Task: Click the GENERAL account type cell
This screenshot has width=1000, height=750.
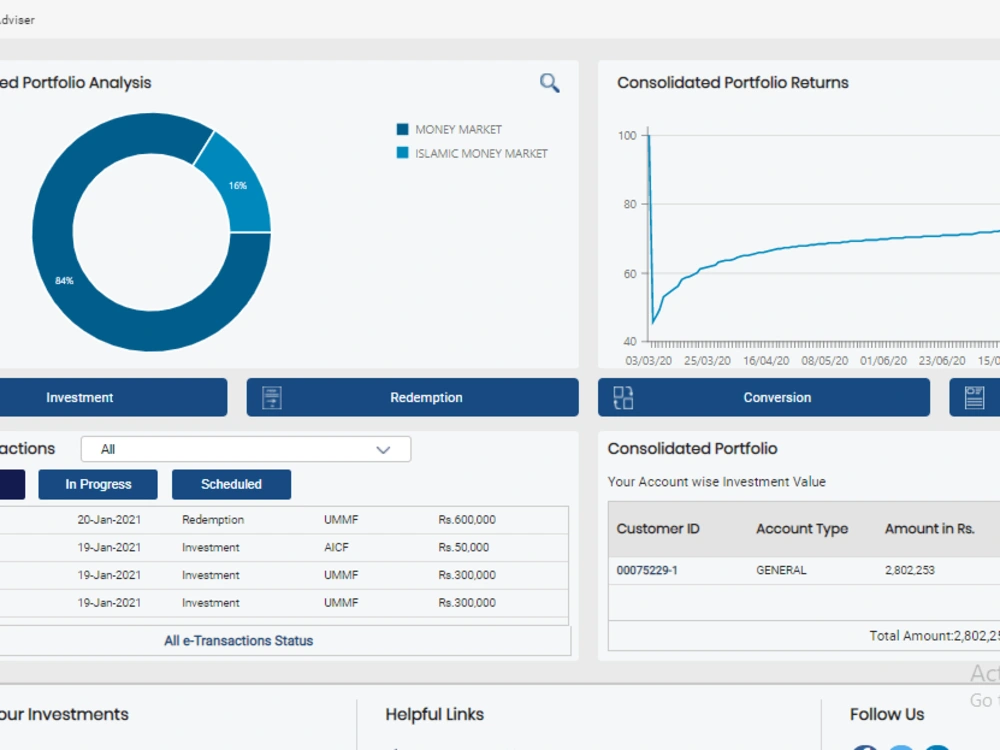Action: pos(781,570)
